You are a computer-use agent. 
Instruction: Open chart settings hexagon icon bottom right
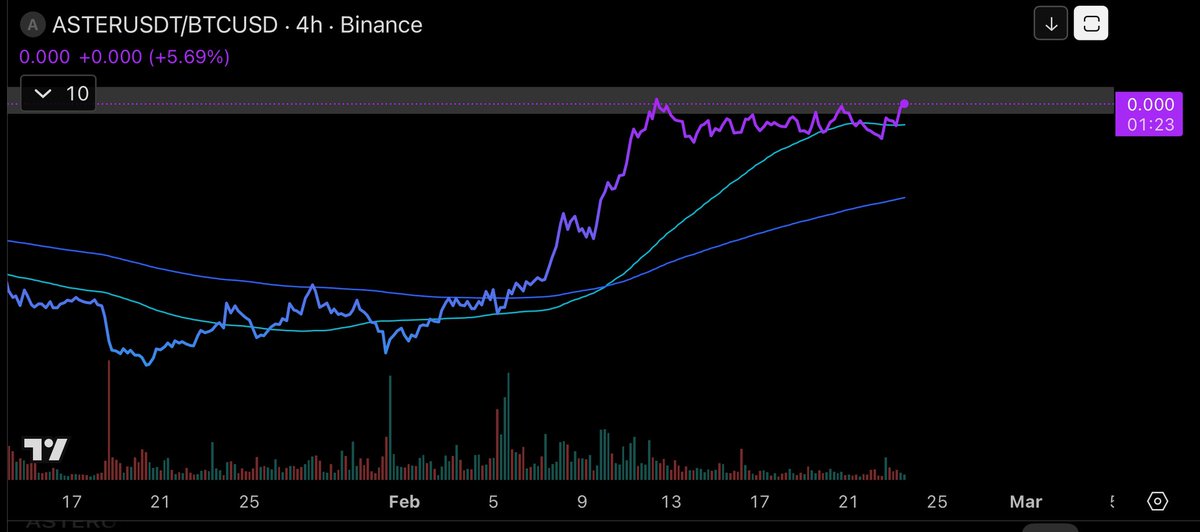pos(1157,501)
